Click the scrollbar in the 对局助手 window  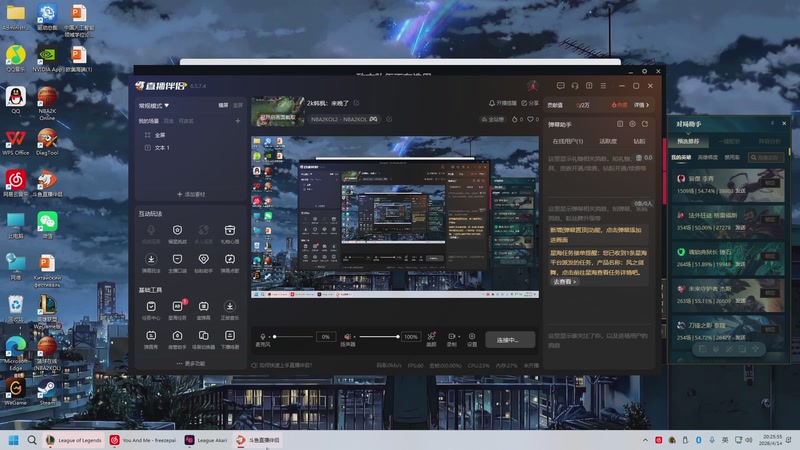pos(789,152)
